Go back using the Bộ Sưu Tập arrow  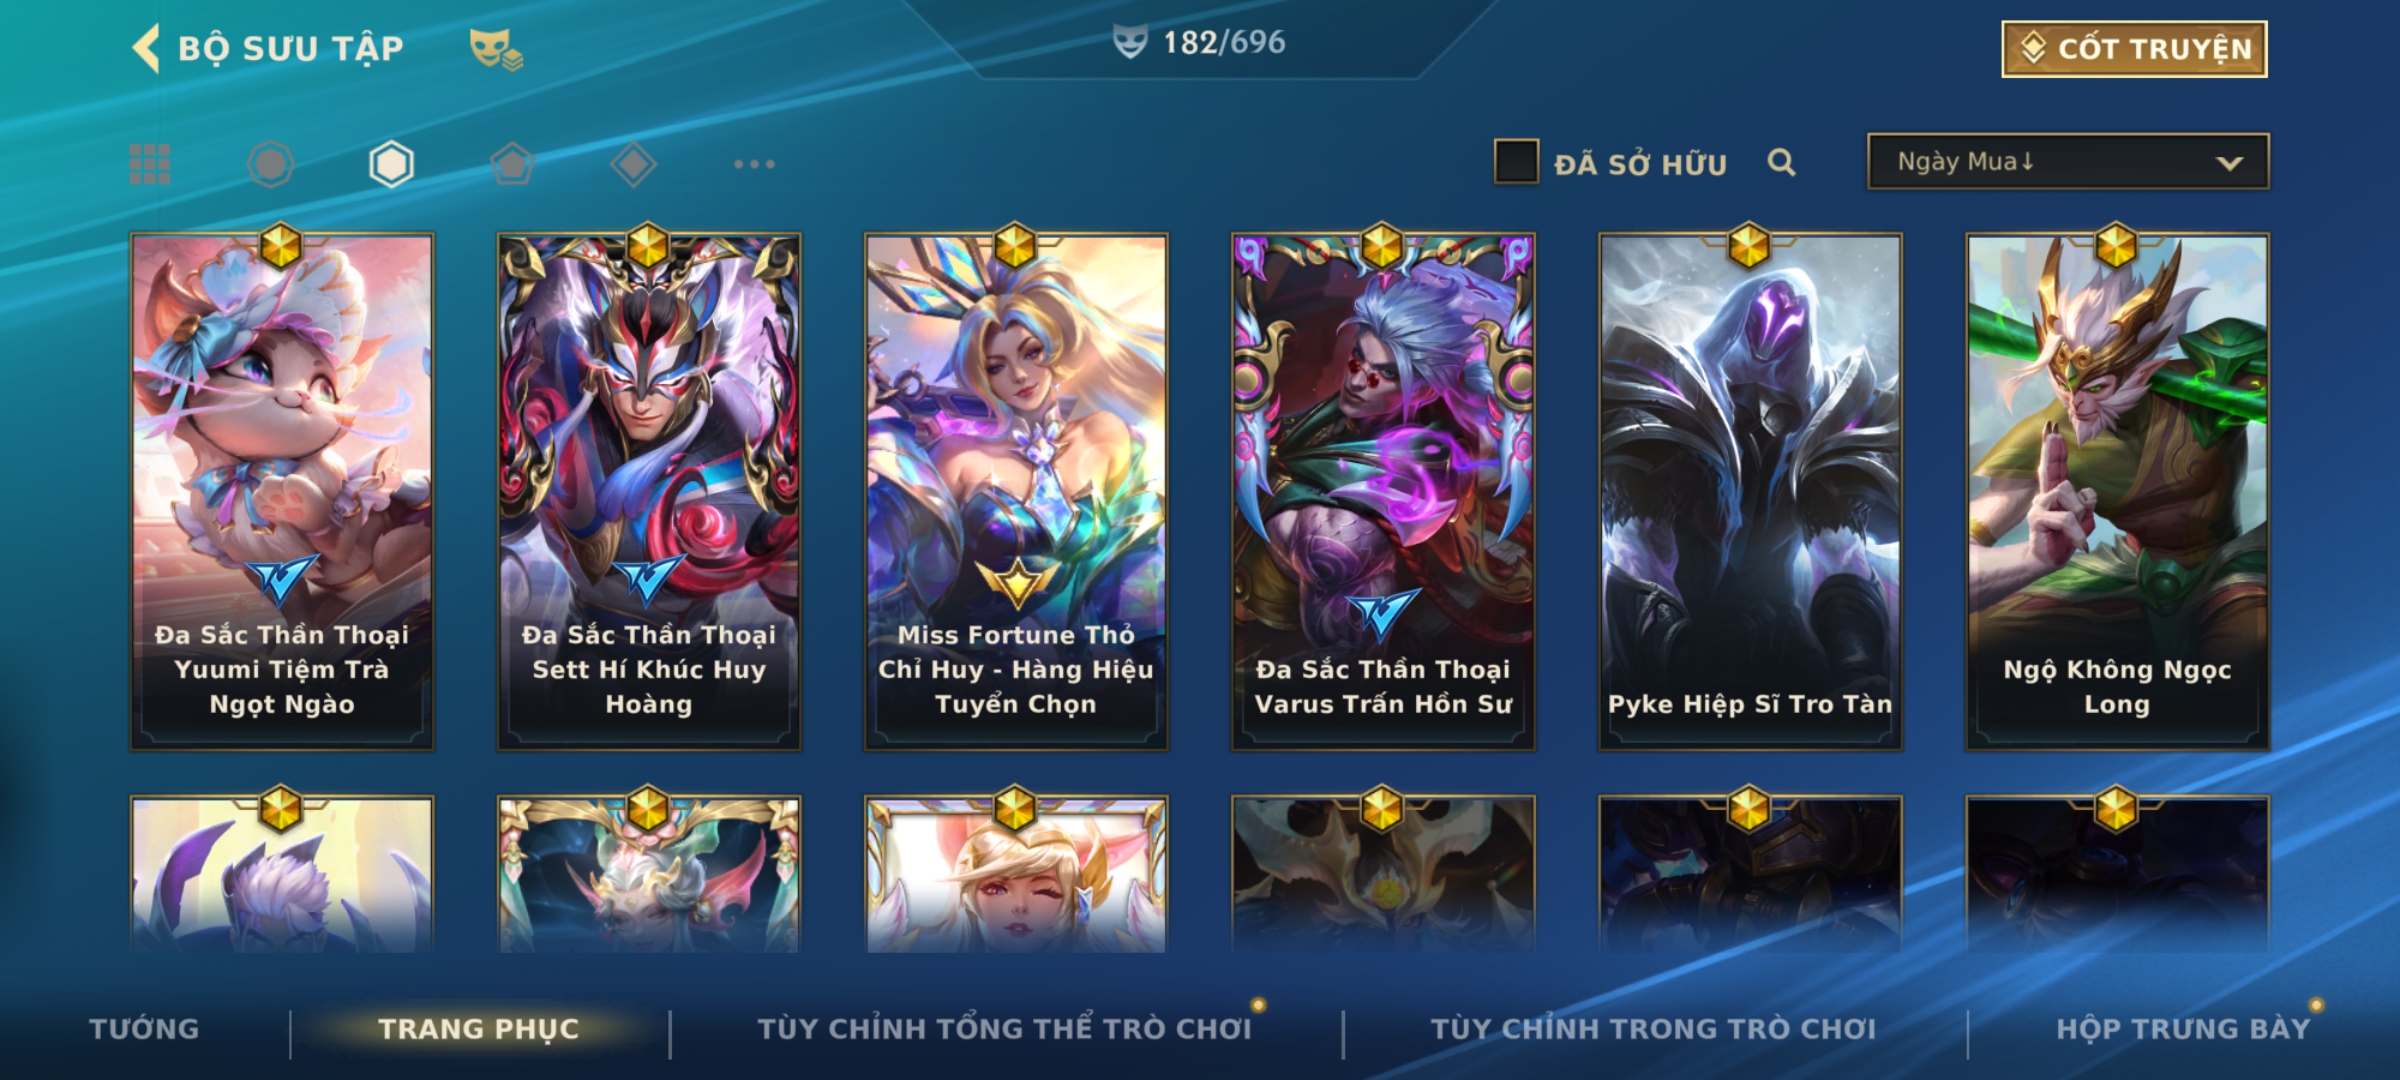coord(146,48)
